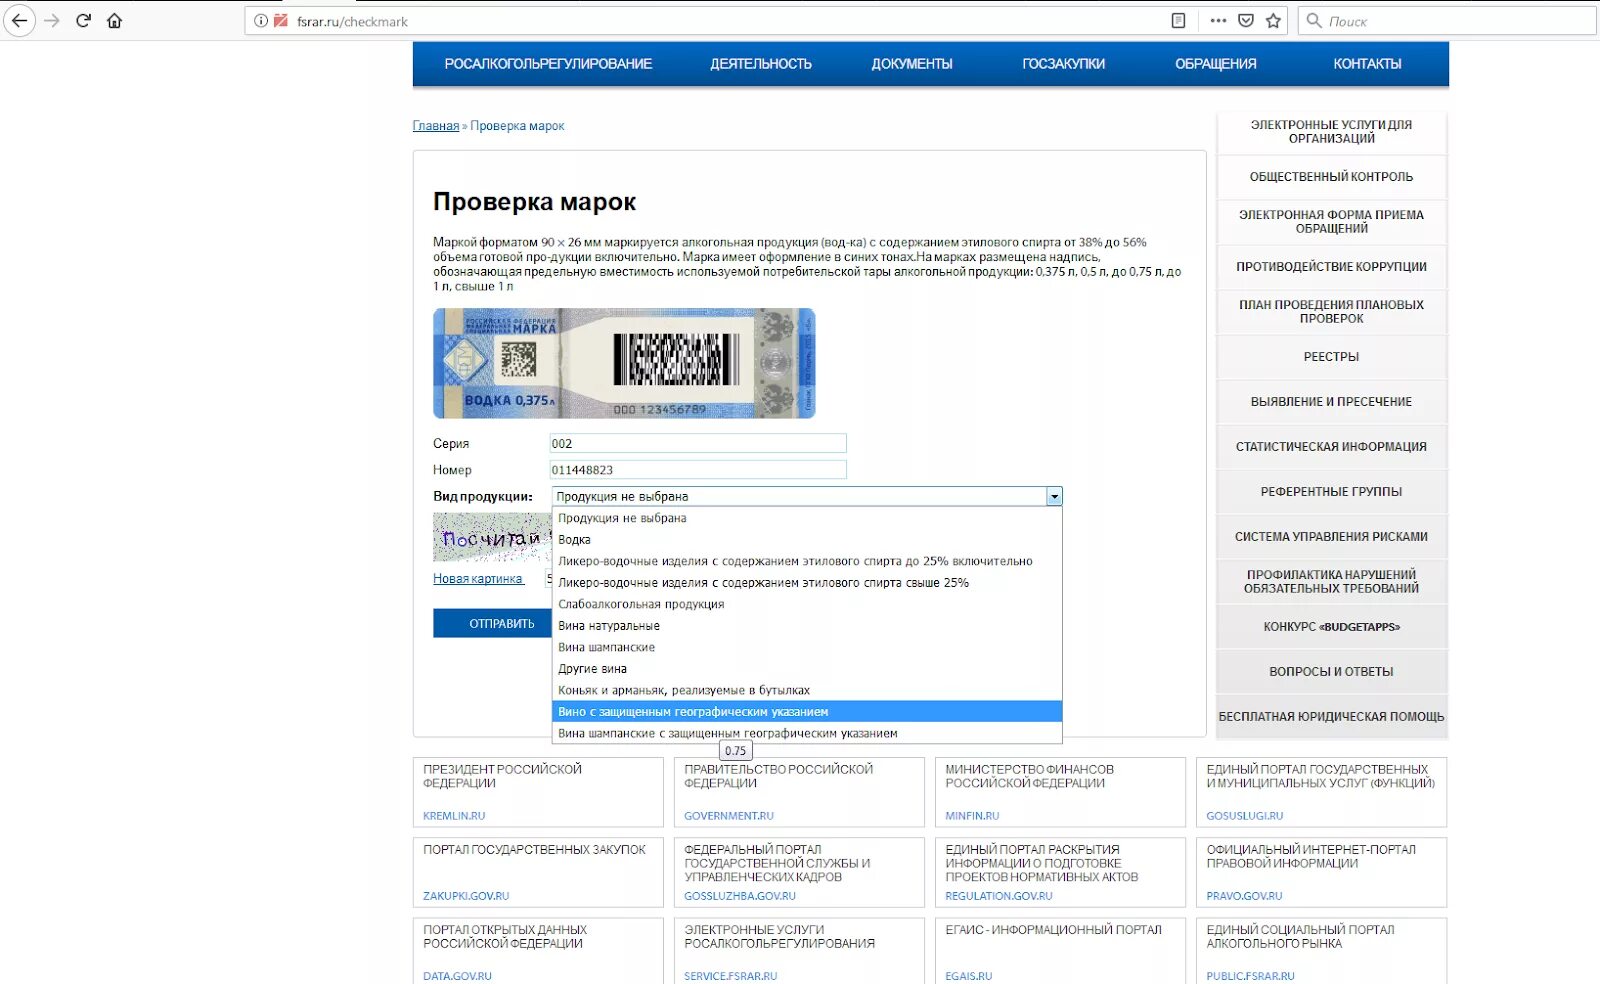This screenshot has height=984, width=1600.
Task: Collapse the Вид продукции dropdown arrow
Action: click(1054, 497)
